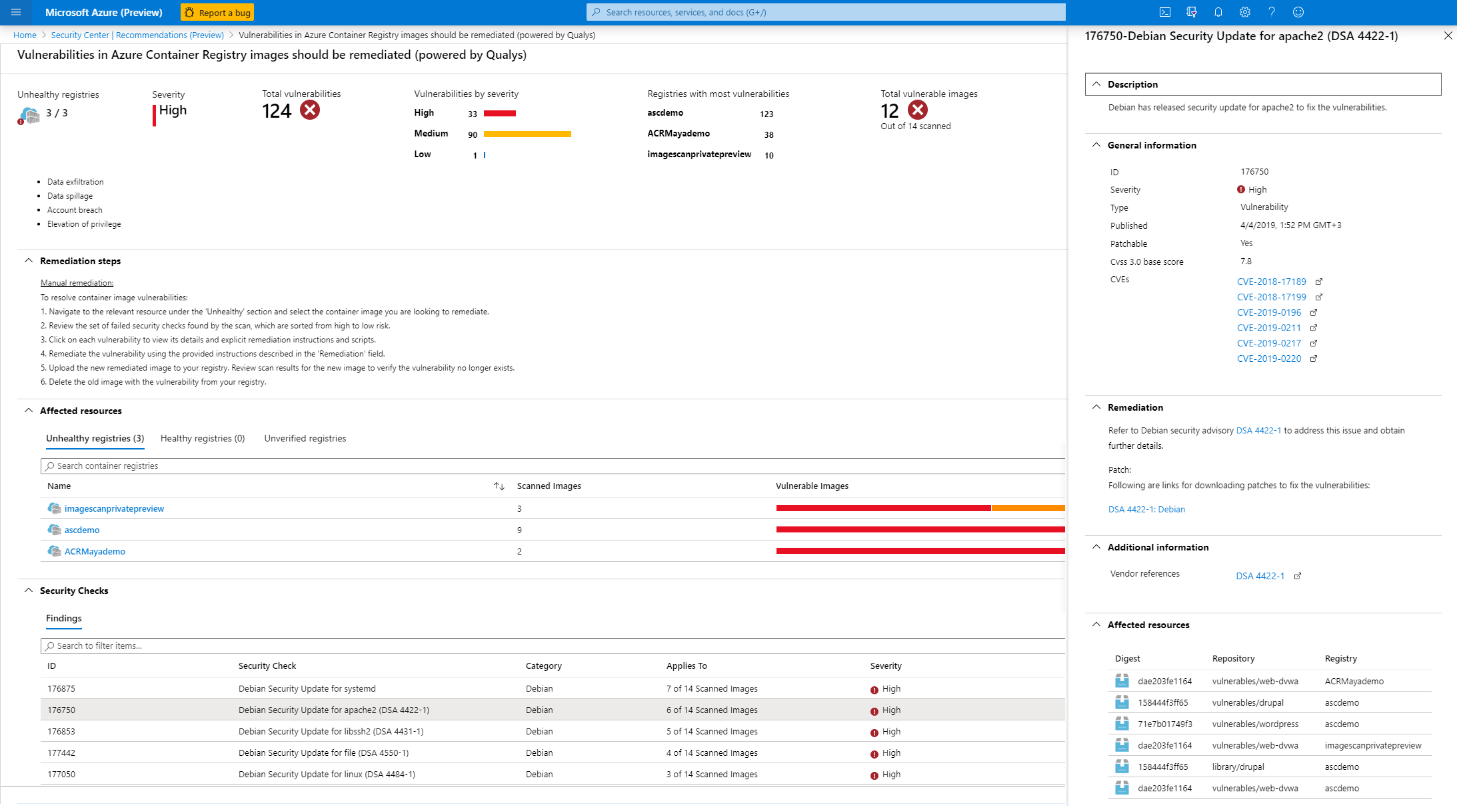The image size is (1457, 806).
Task: Open the ACRMayademo registry link
Action: tap(95, 551)
